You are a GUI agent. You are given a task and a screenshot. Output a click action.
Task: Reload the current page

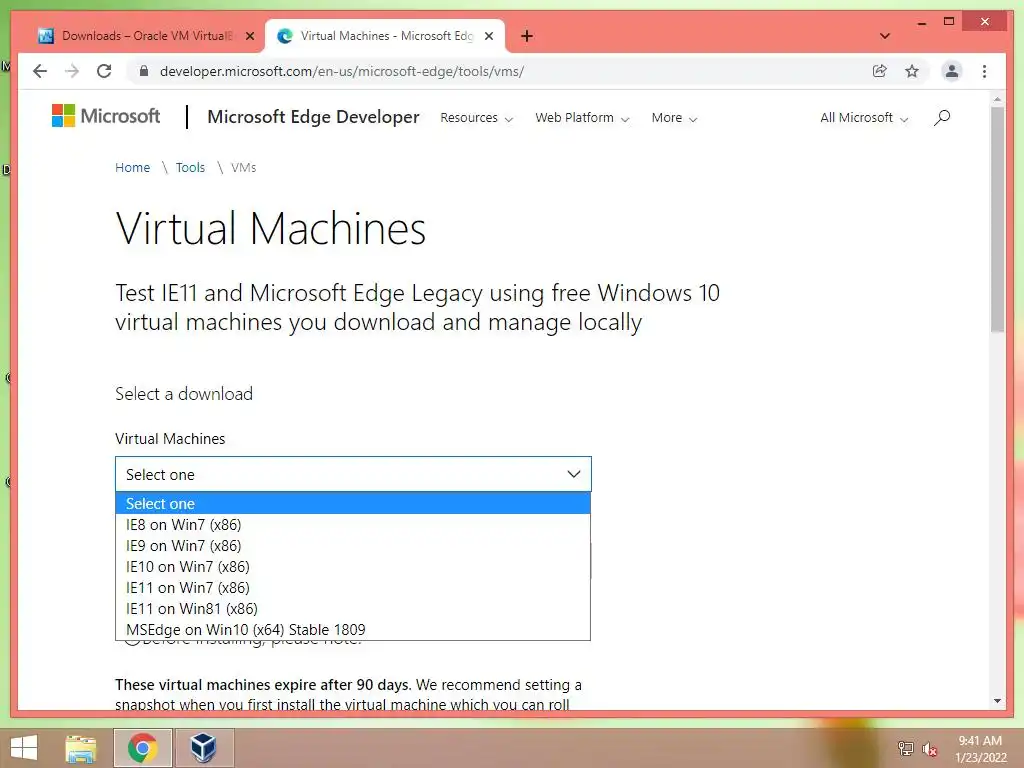[104, 71]
